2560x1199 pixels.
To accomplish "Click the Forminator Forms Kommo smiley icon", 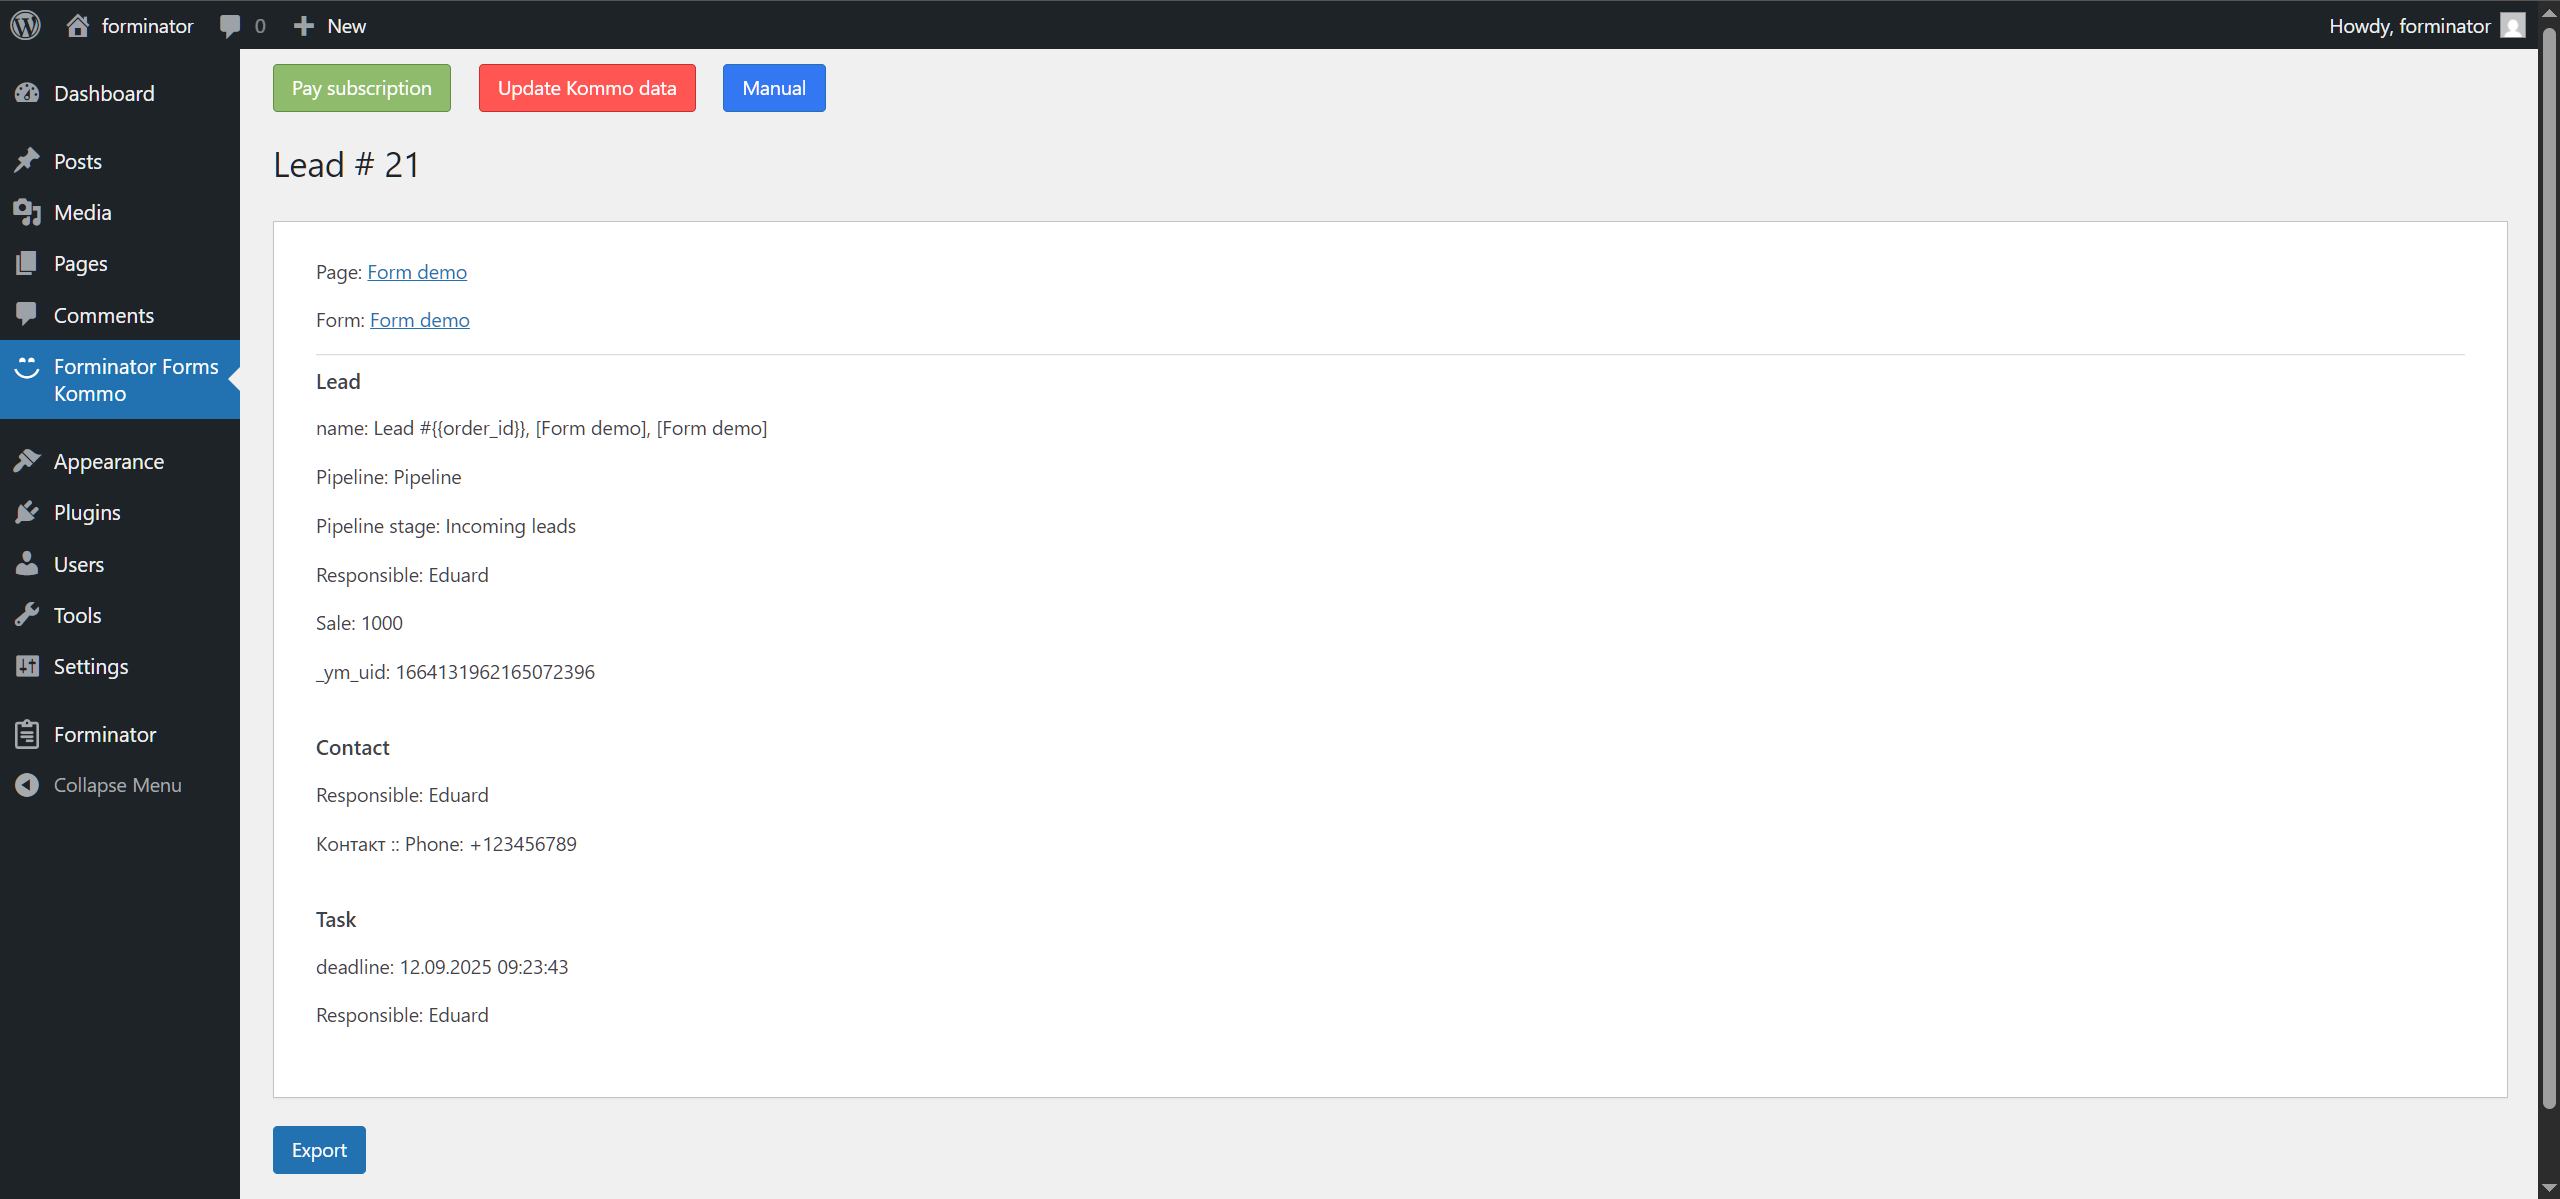I will (28, 367).
